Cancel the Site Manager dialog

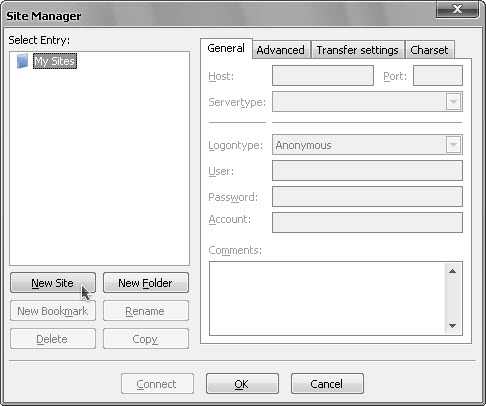(x=327, y=384)
